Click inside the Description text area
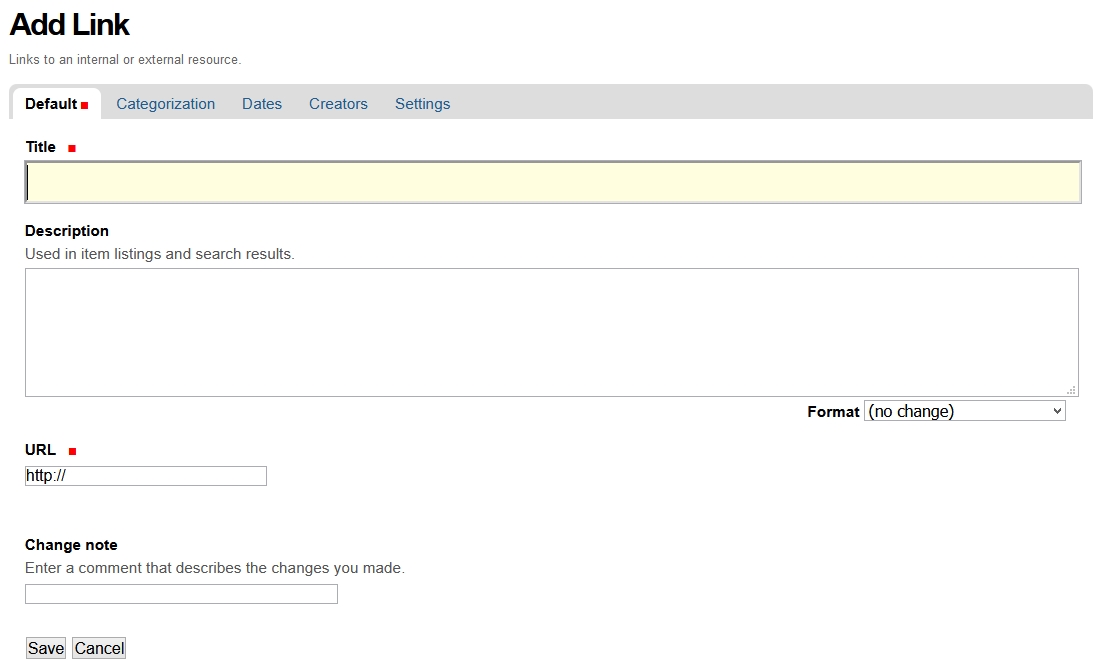The width and height of the screenshot is (1095, 667). pyautogui.click(x=550, y=332)
